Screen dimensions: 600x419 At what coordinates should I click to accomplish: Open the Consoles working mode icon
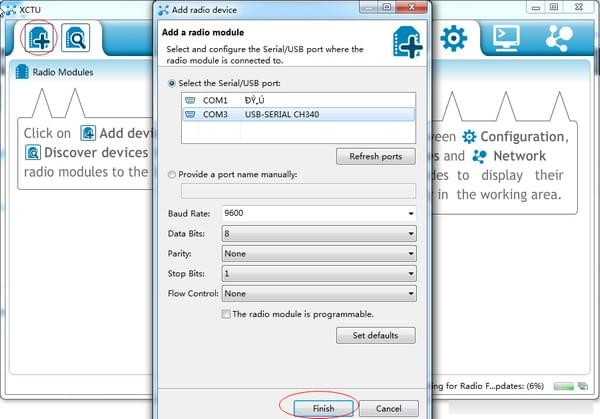pyautogui.click(x=506, y=38)
